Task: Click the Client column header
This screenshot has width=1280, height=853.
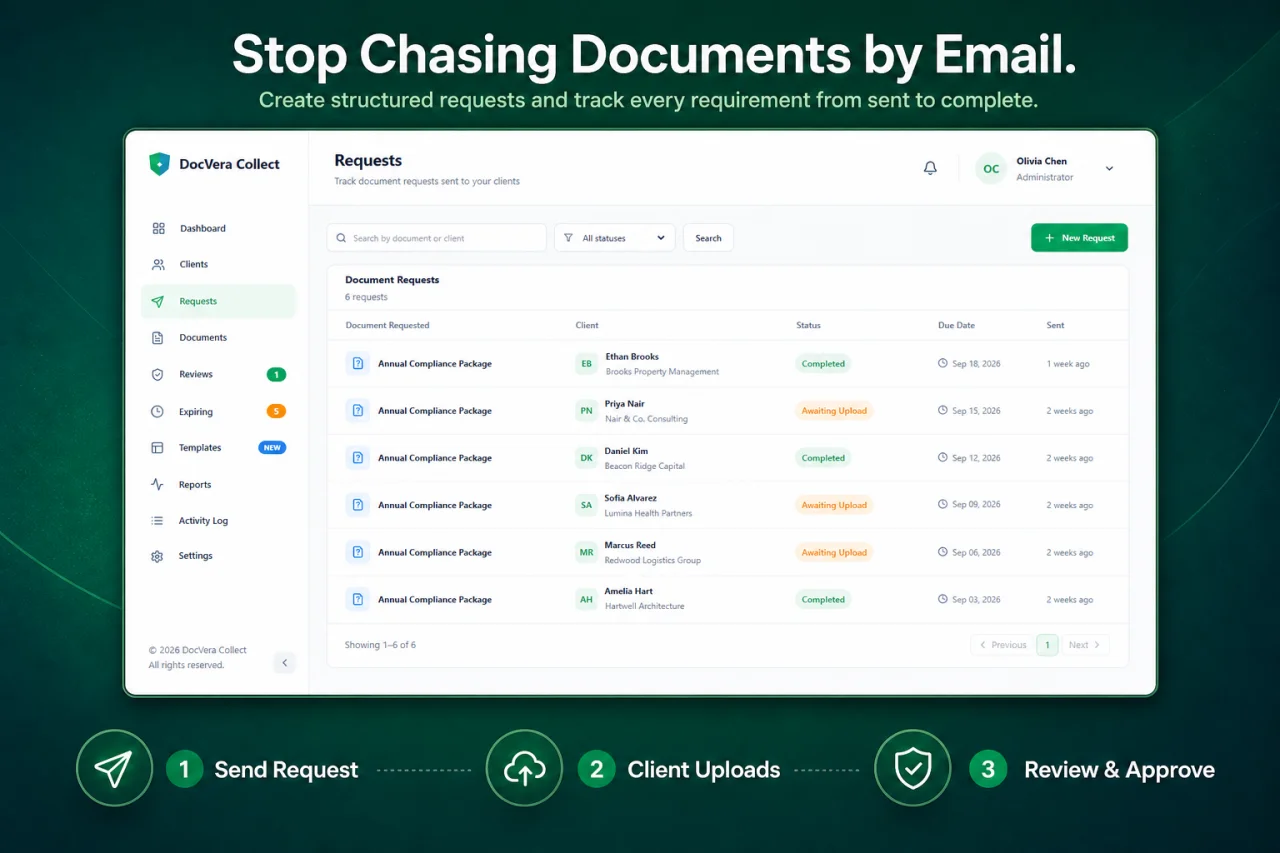Action: (x=587, y=325)
